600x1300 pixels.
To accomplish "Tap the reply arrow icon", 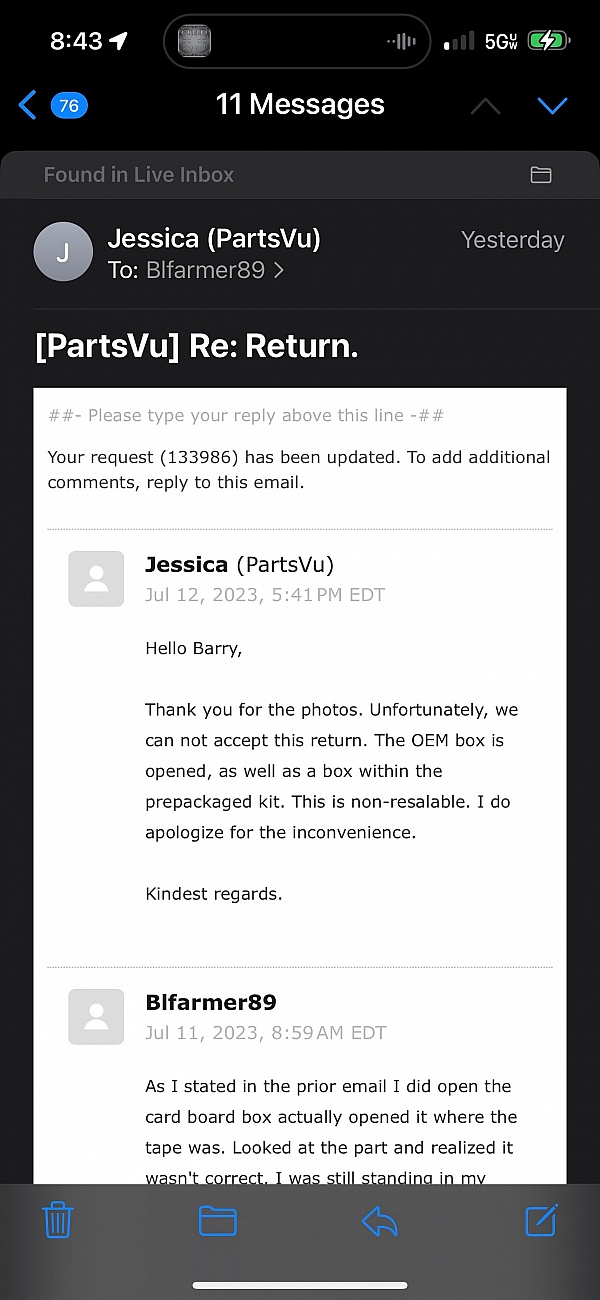I will [379, 1221].
